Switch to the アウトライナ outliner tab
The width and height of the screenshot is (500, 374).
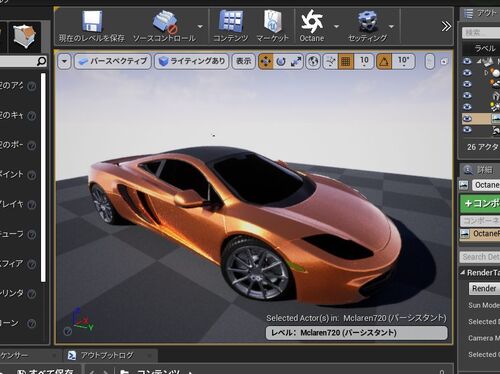pos(481,14)
